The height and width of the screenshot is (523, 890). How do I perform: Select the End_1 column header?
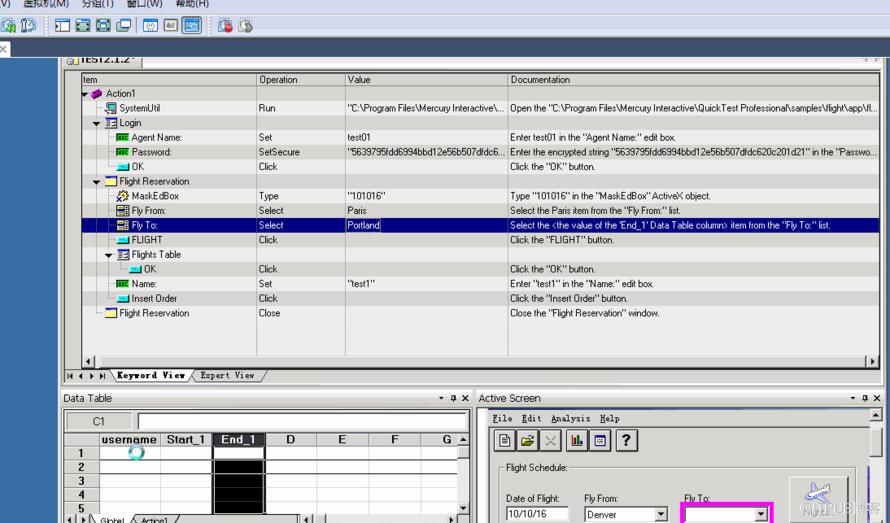pos(238,440)
